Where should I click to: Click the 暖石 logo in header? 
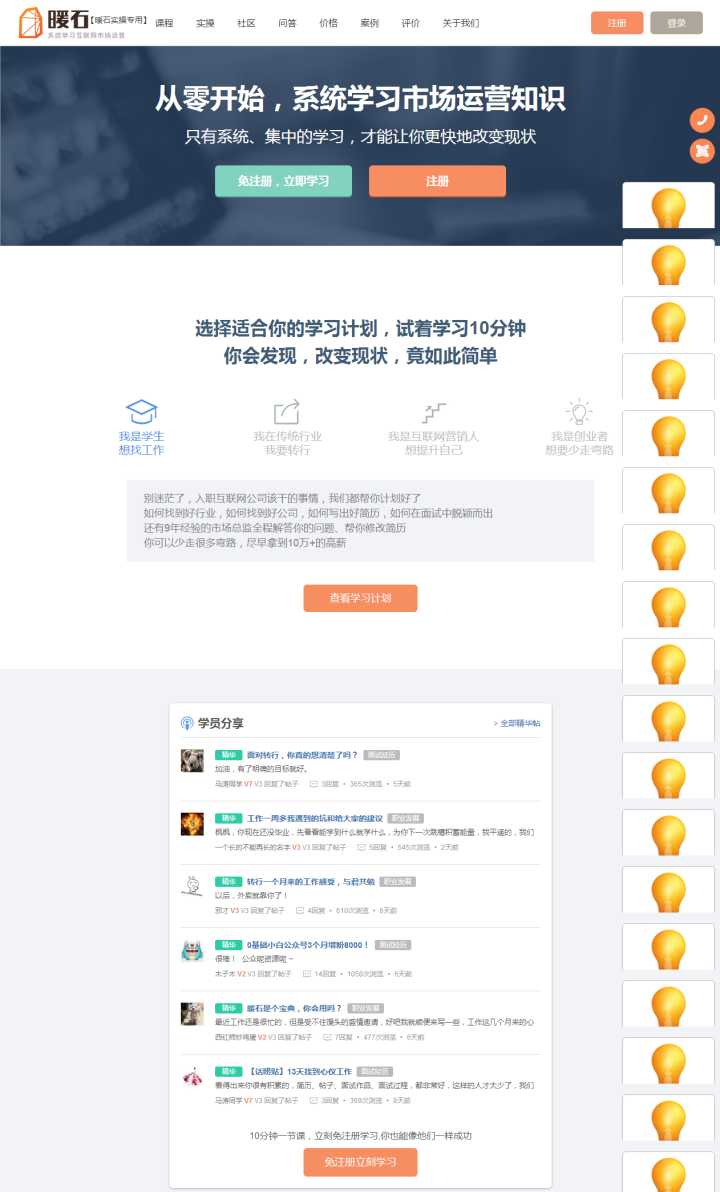[x=83, y=23]
